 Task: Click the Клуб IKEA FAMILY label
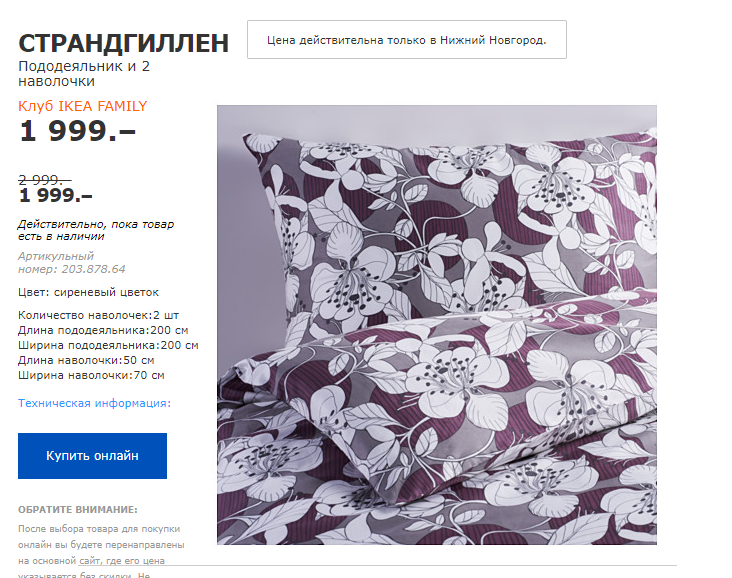pos(83,106)
